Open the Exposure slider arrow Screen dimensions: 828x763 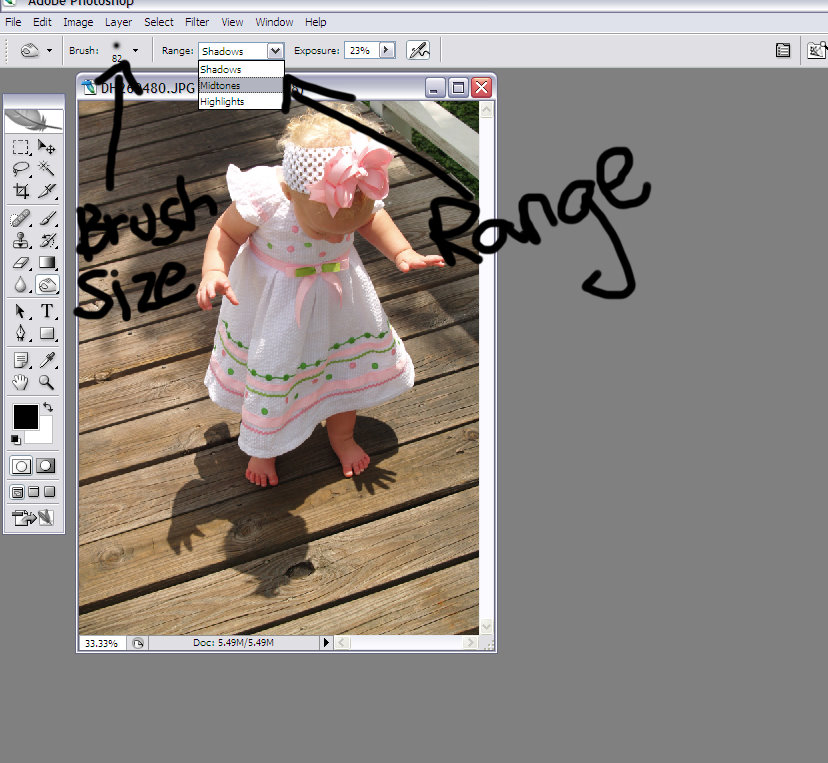pyautogui.click(x=387, y=50)
